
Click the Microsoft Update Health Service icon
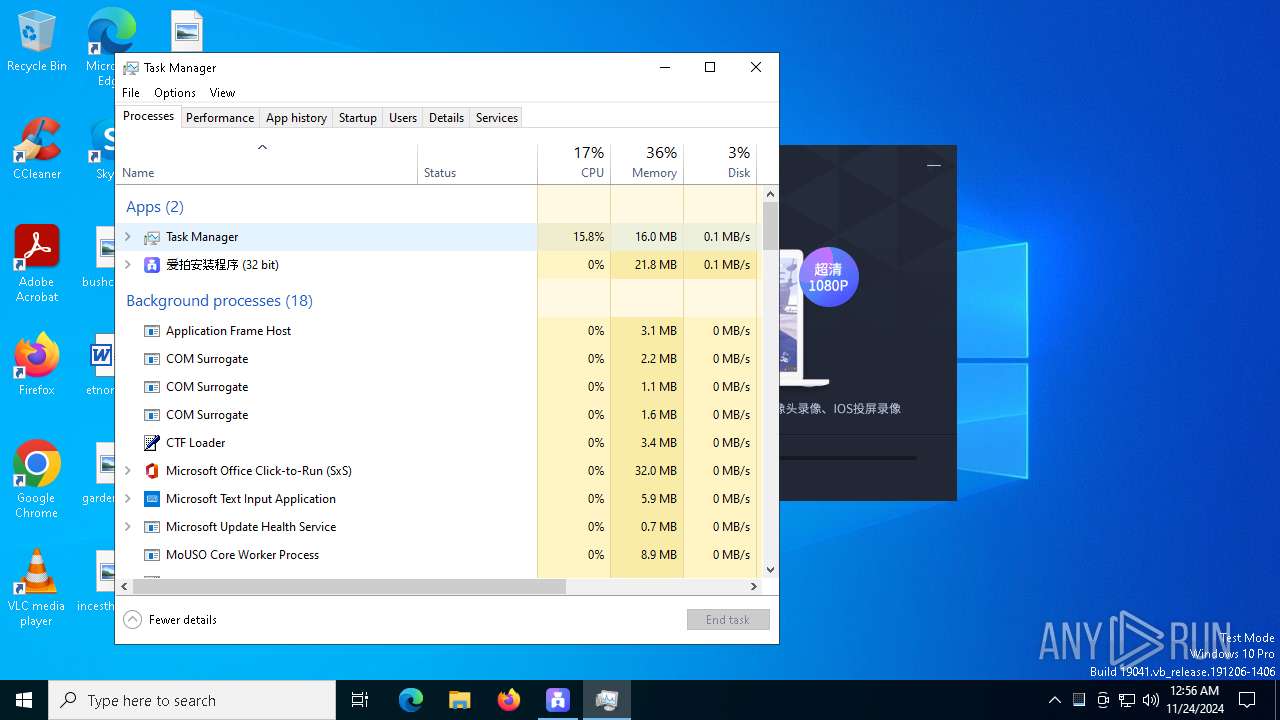[x=152, y=527]
